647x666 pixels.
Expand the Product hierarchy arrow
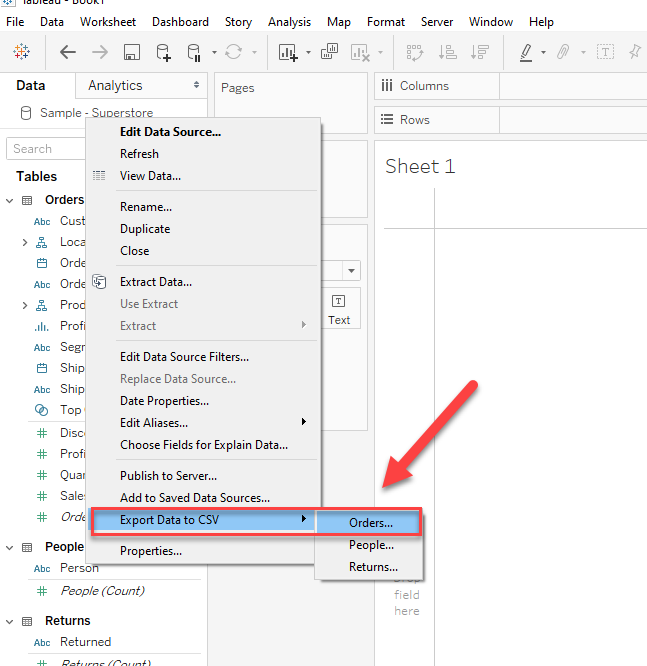pos(25,305)
